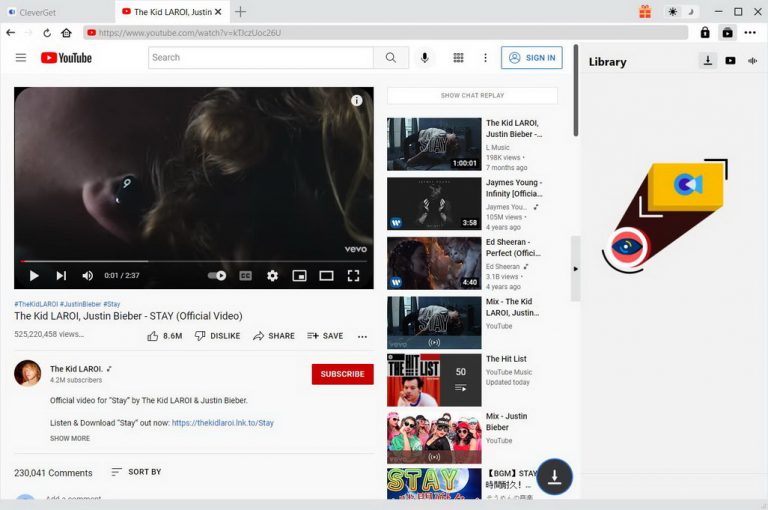The width and height of the screenshot is (768, 510).
Task: Open the three-dot menu right of address bar
Action: 750,33
